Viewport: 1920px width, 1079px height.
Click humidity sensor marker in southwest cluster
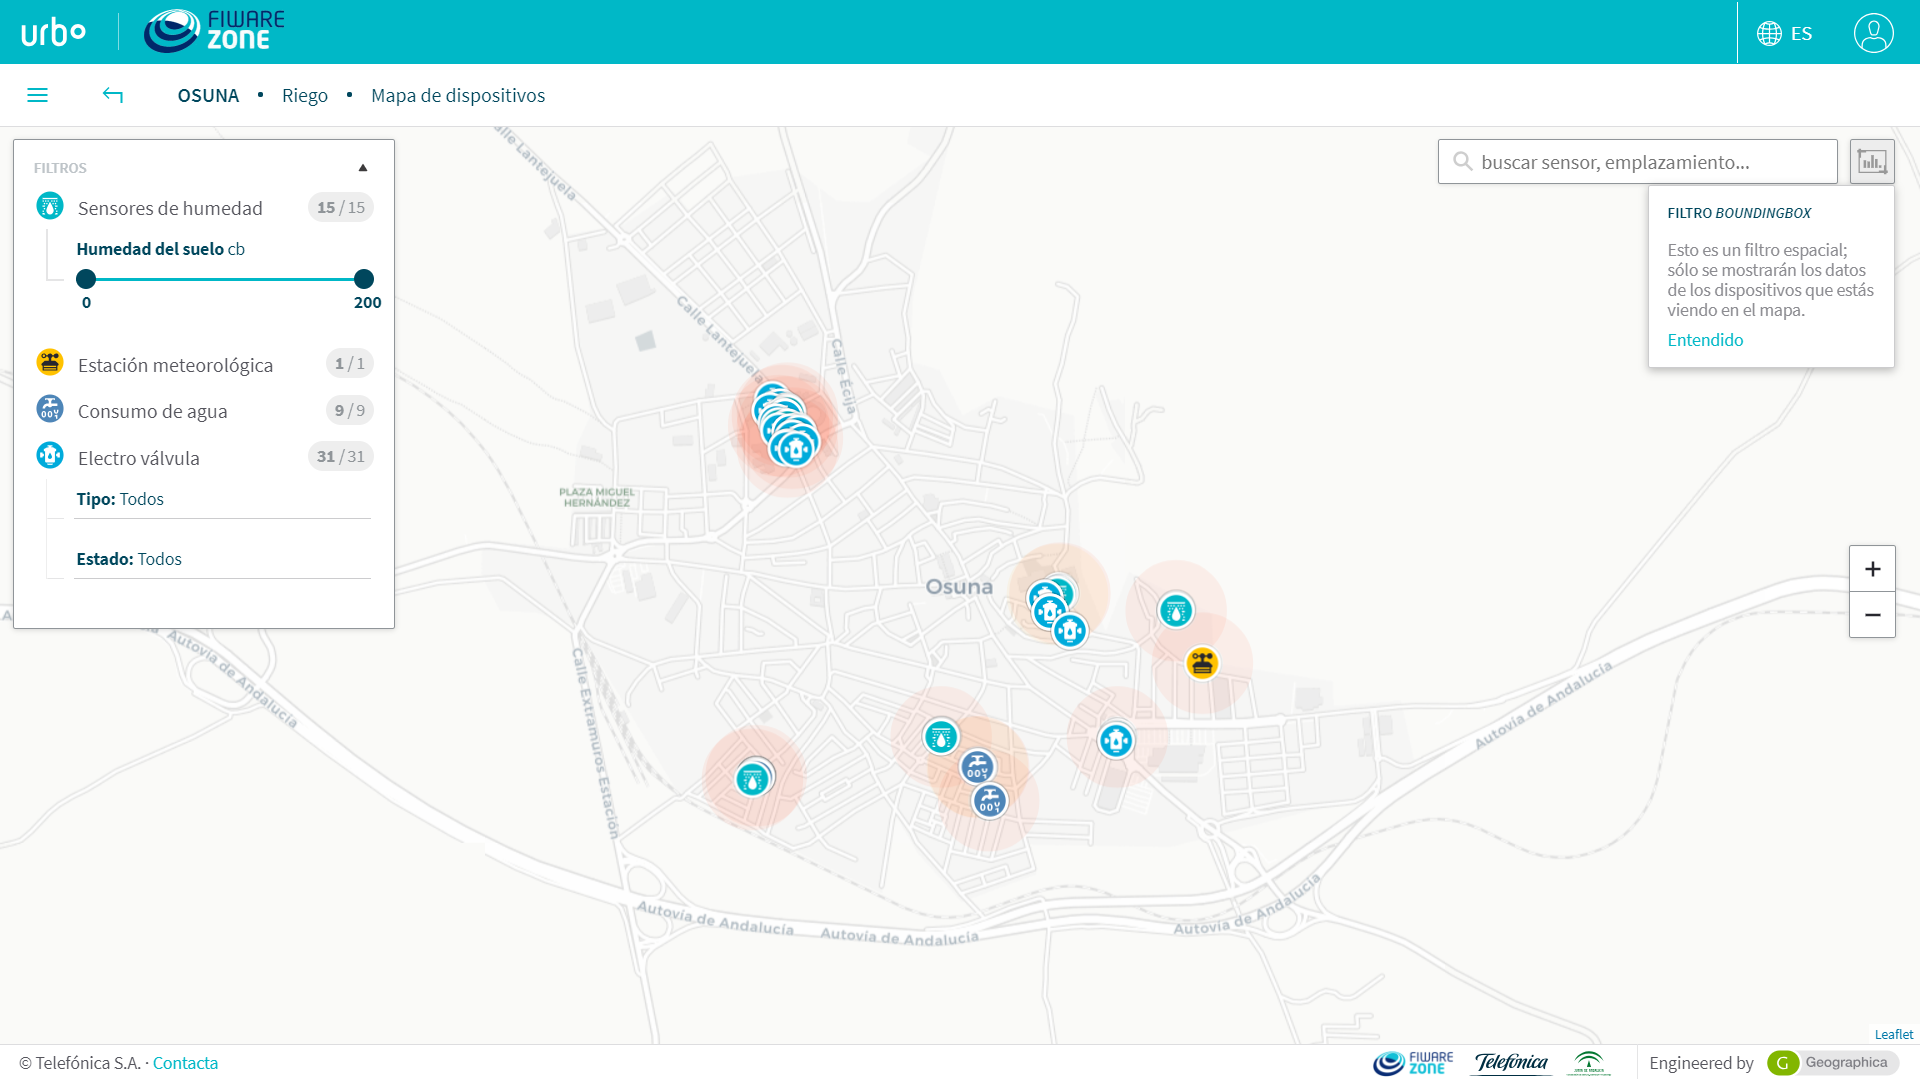coord(752,780)
